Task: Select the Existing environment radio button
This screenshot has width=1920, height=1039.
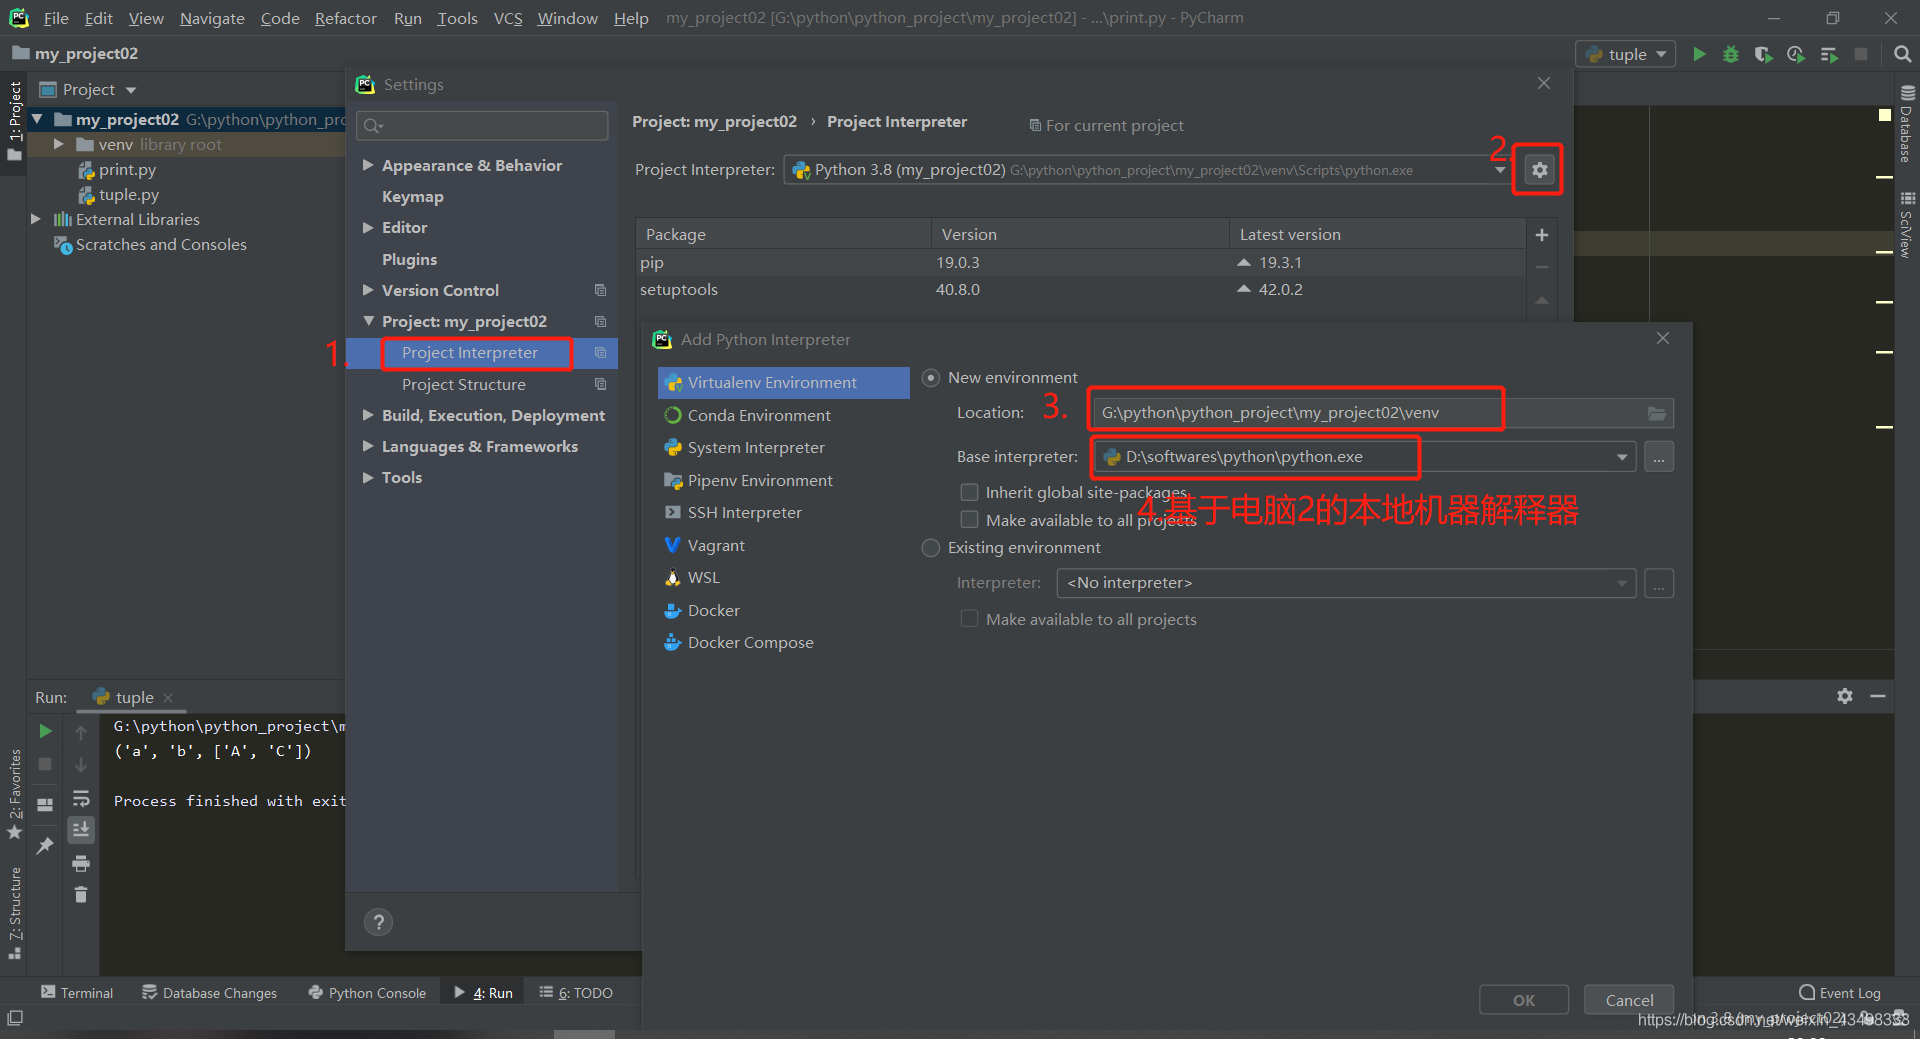Action: (x=931, y=548)
